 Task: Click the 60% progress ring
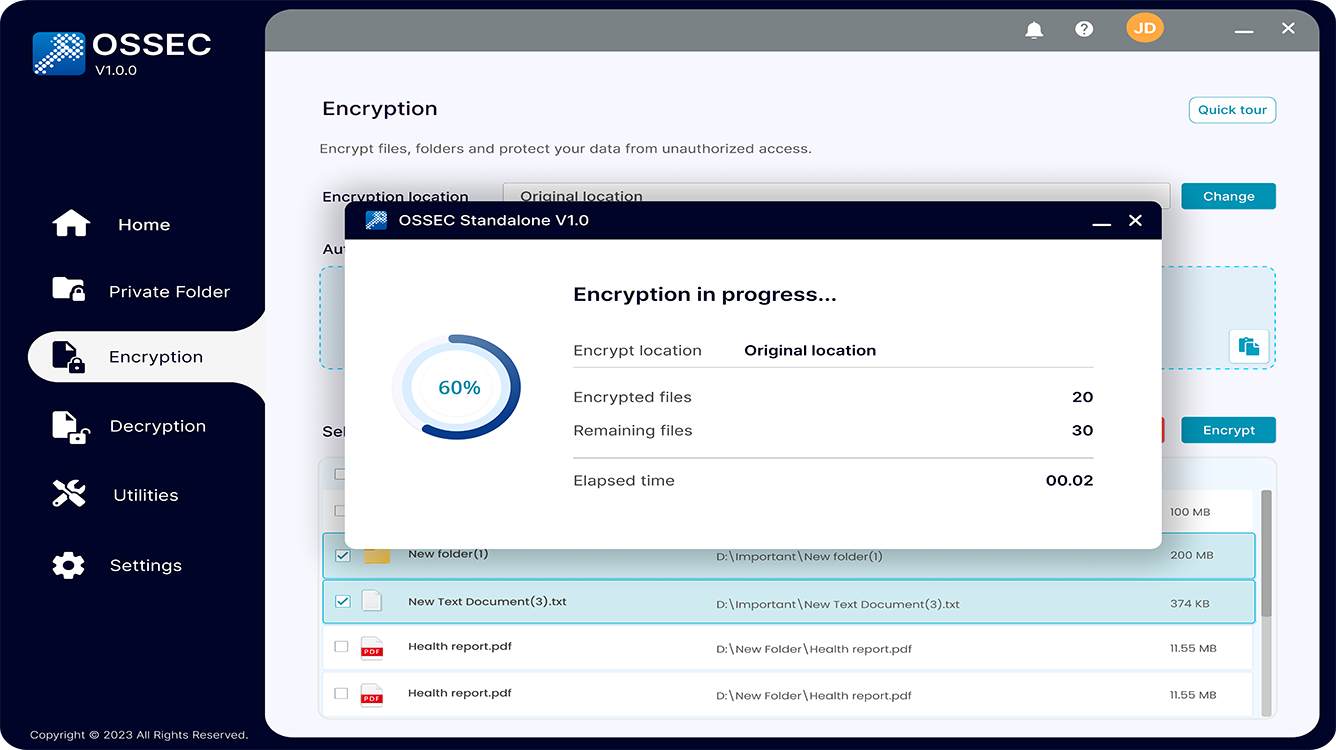[458, 386]
